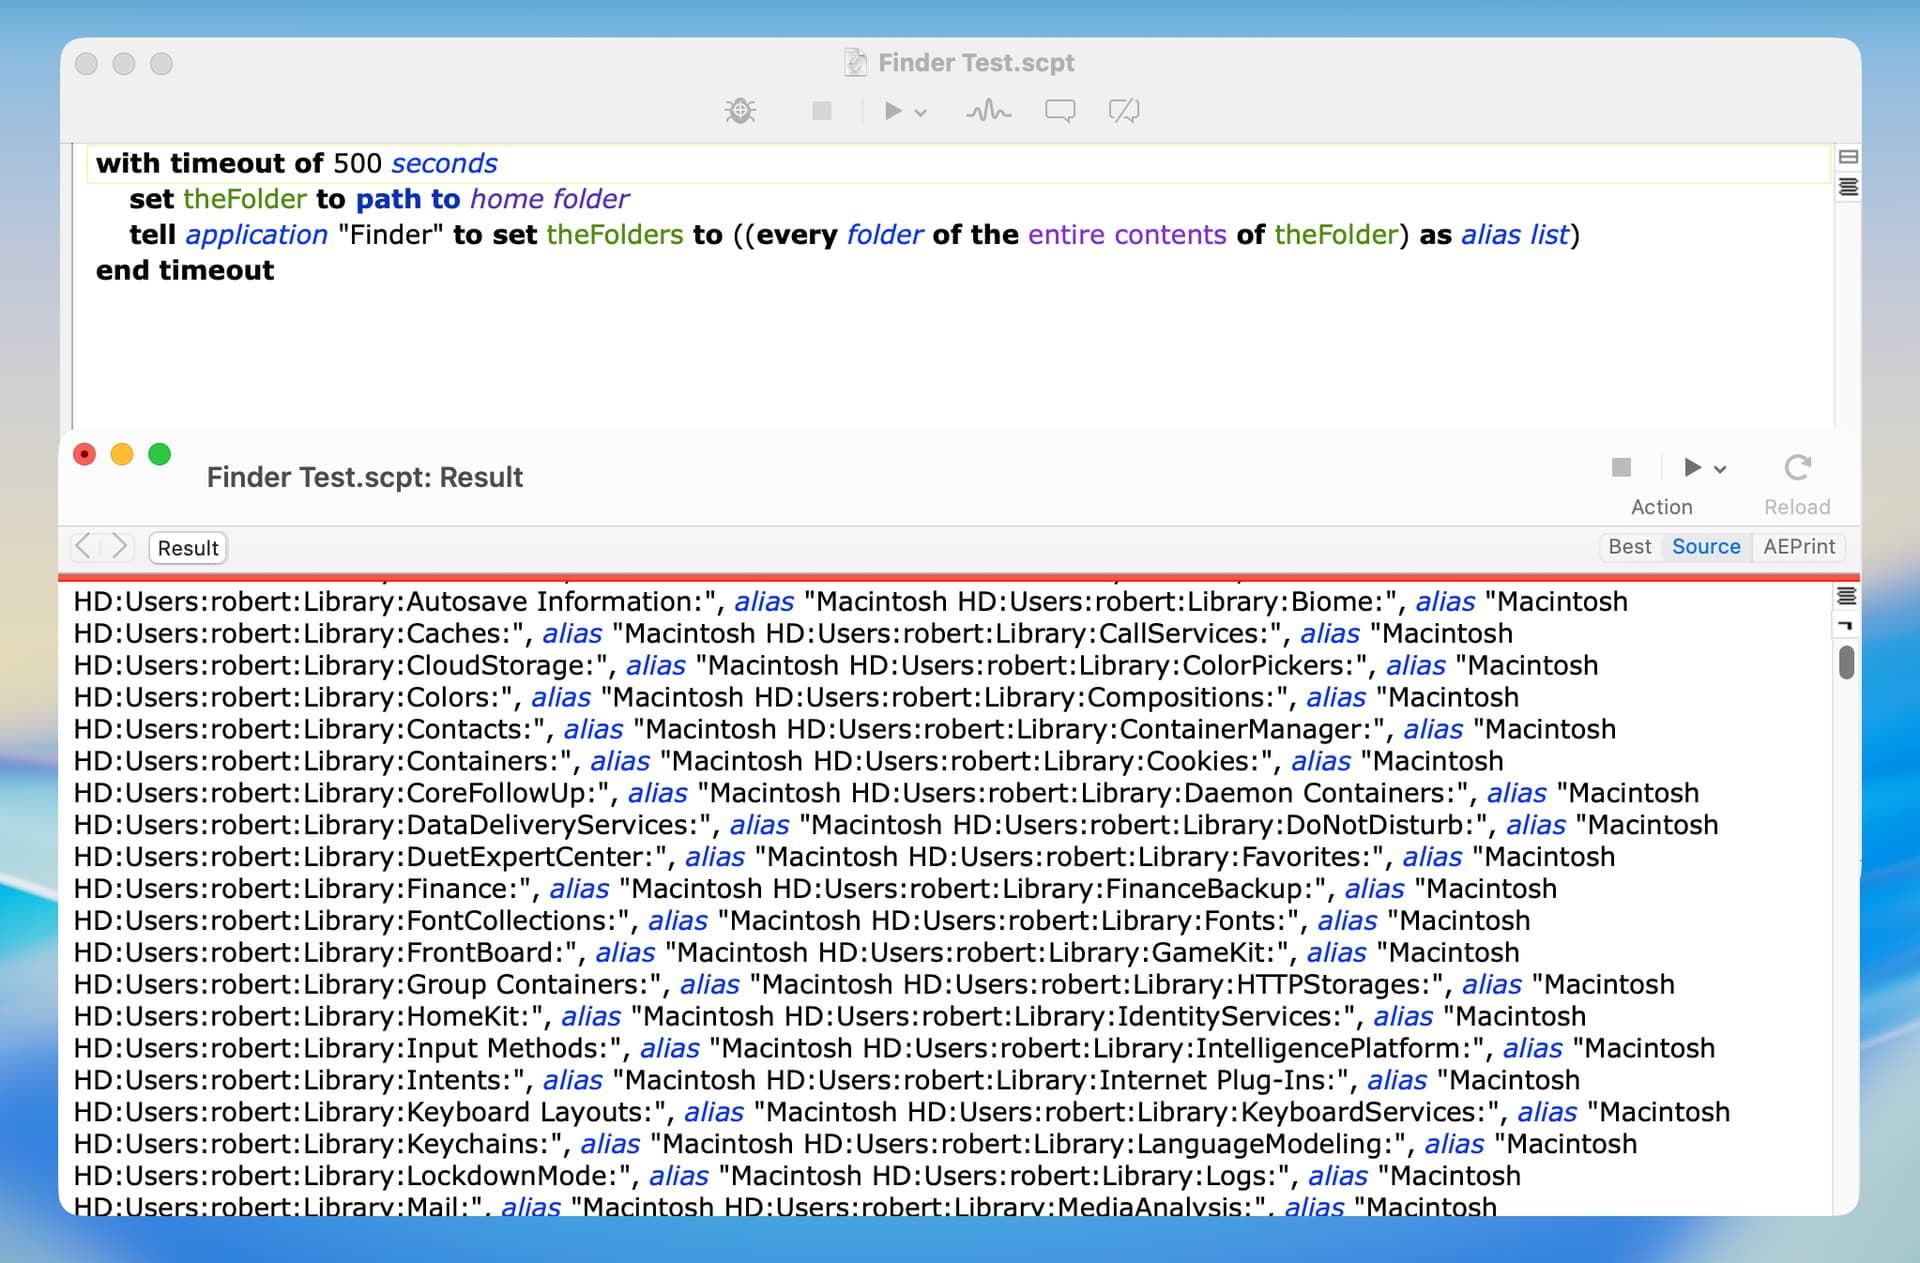Image resolution: width=1920 pixels, height=1263 pixels.
Task: Toggle wrap lines icon in result pane
Action: 1846,596
